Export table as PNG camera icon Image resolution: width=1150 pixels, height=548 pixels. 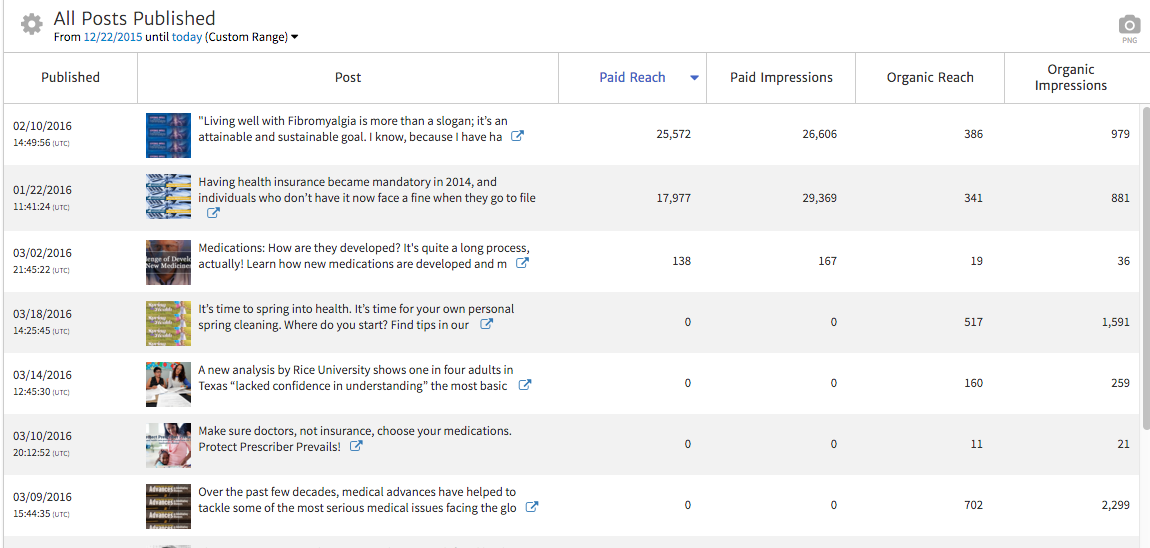1129,25
